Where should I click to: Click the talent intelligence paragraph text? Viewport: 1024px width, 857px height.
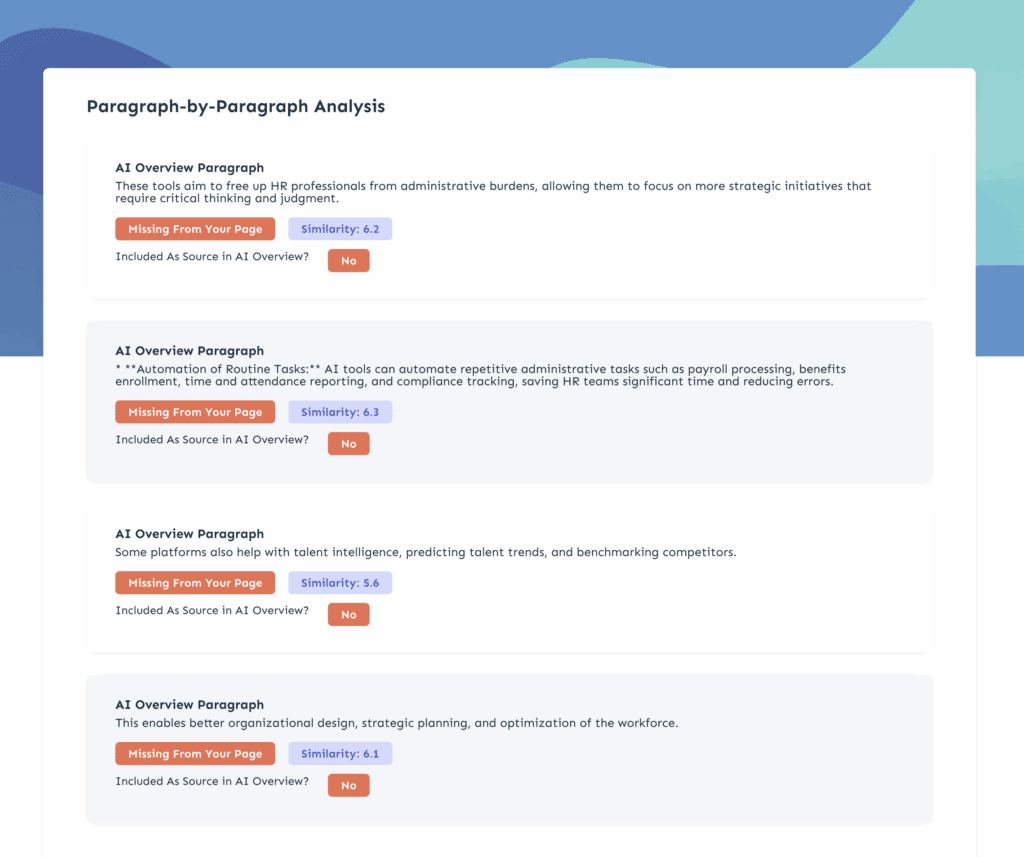(426, 552)
